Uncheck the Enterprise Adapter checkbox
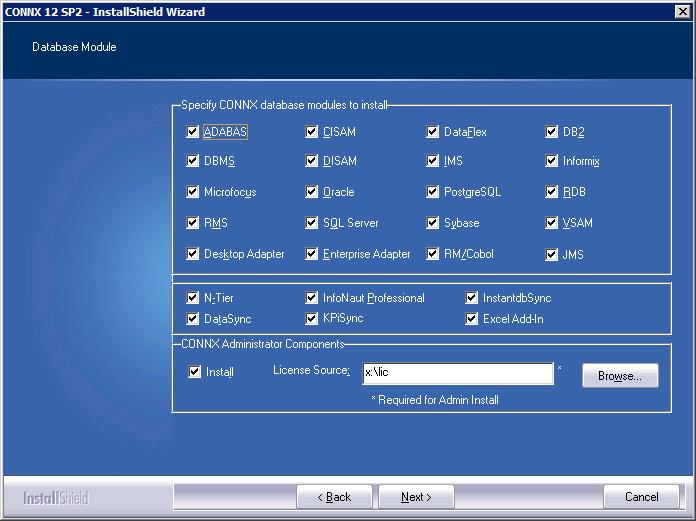 click(312, 254)
